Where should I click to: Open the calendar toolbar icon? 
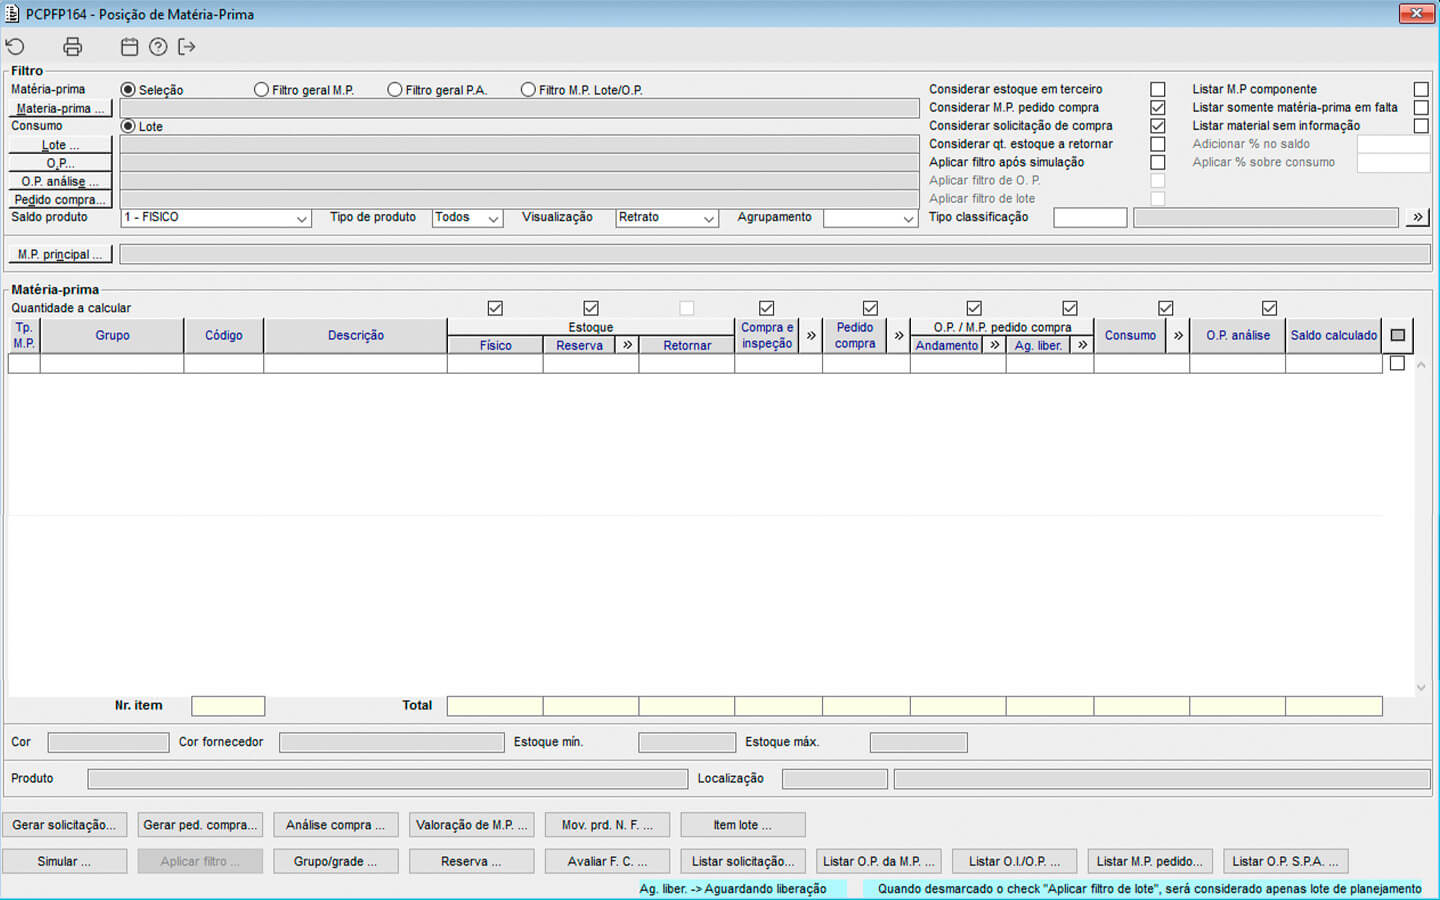(x=129, y=47)
